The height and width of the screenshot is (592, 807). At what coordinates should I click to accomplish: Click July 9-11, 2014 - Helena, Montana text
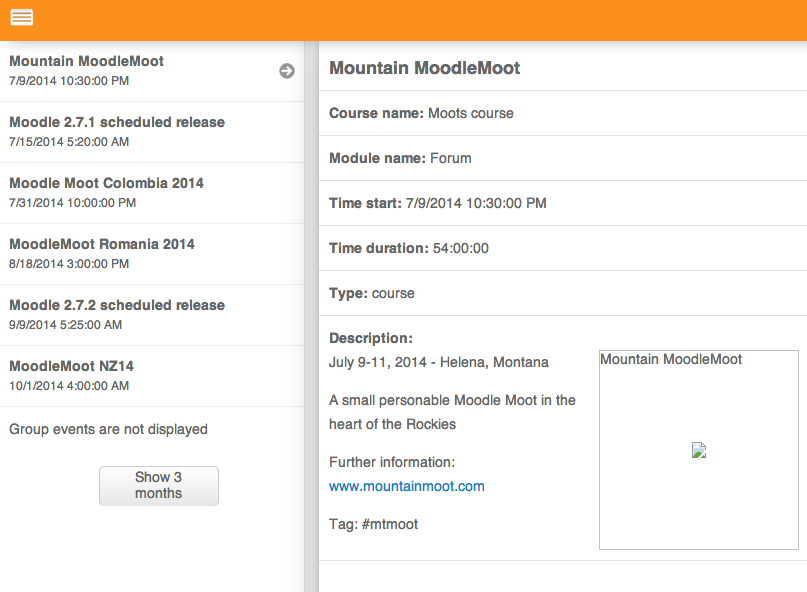point(438,362)
